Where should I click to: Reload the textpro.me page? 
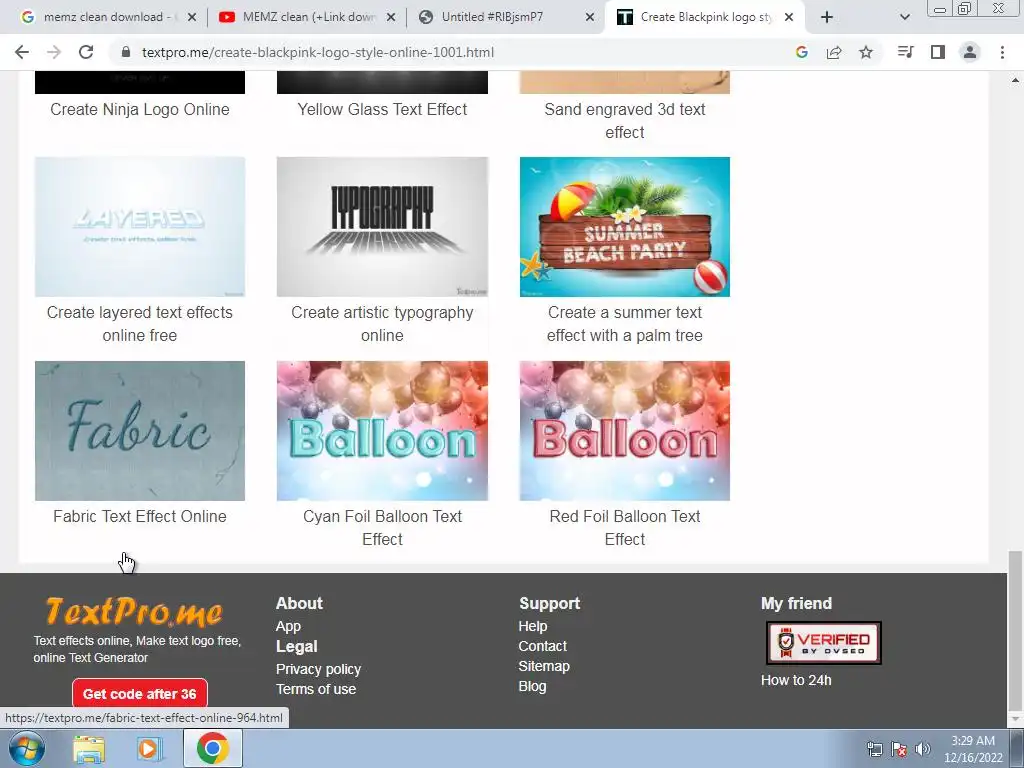tap(86, 52)
